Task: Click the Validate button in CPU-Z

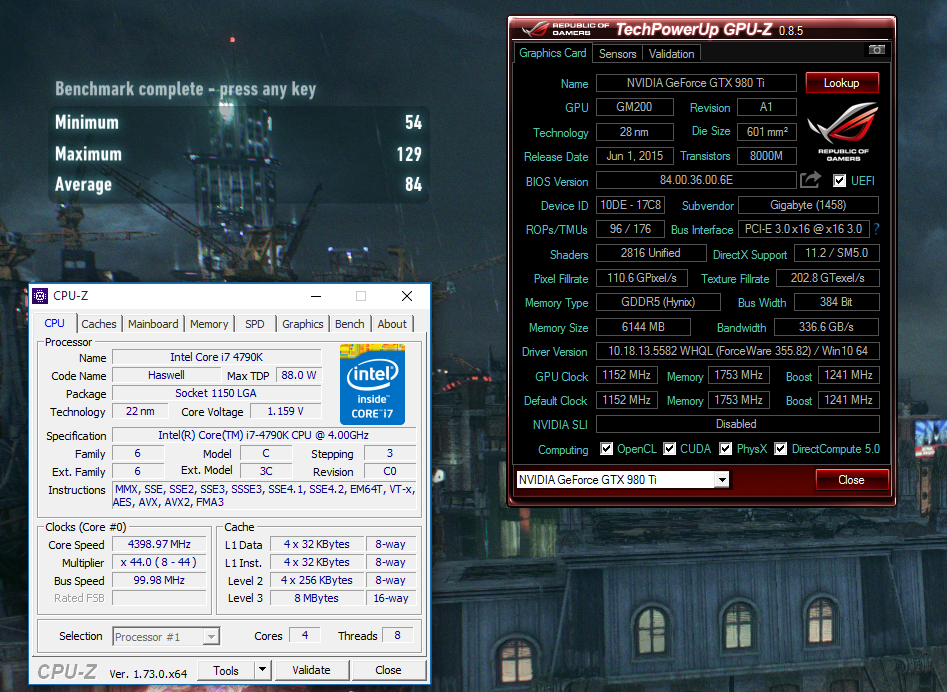Action: 311,670
